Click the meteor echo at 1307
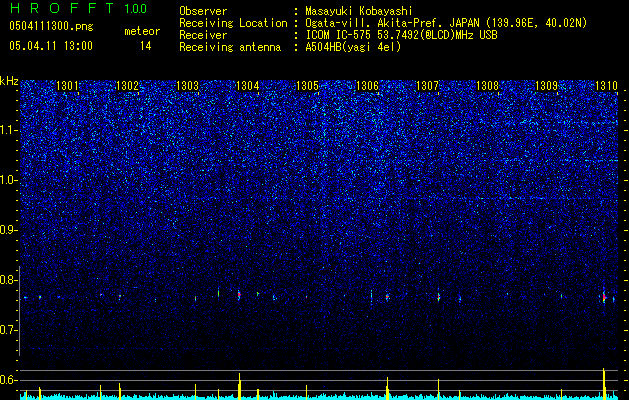The height and width of the screenshot is (400, 629). (x=438, y=296)
